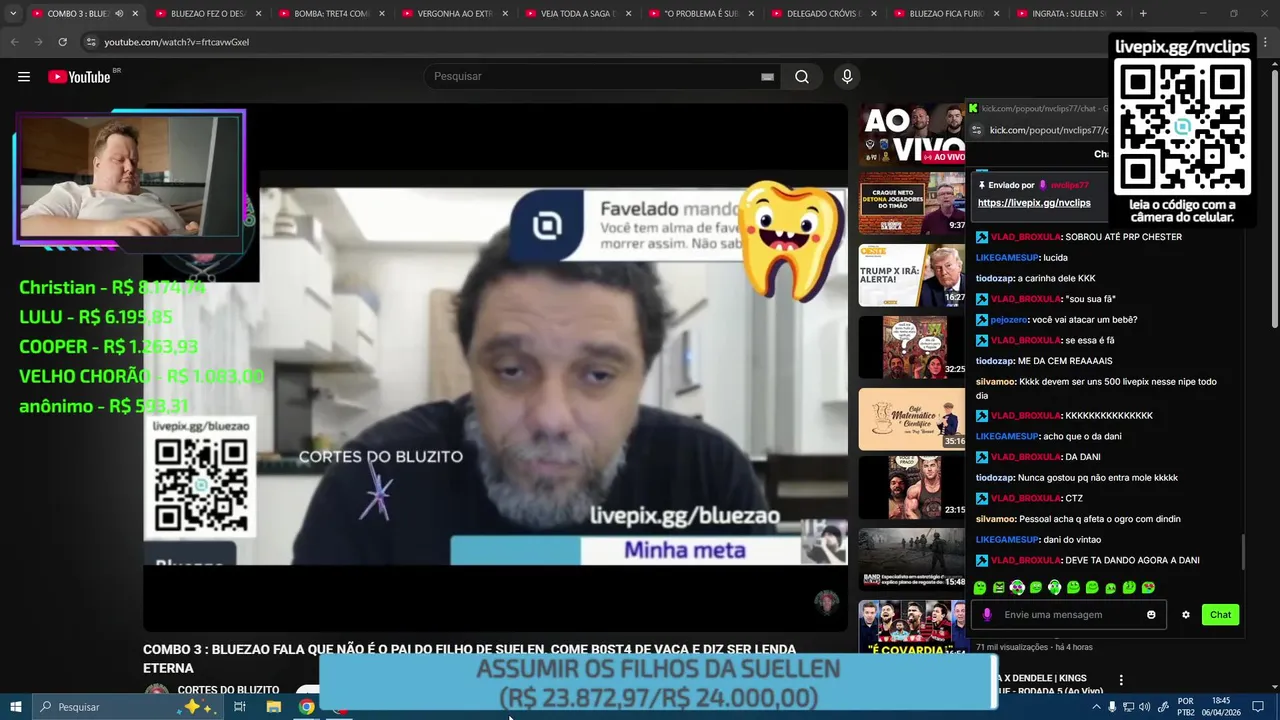Open the AO VIVO thumbnail in suggestions
Image resolution: width=1280 pixels, height=720 pixels.
point(912,135)
